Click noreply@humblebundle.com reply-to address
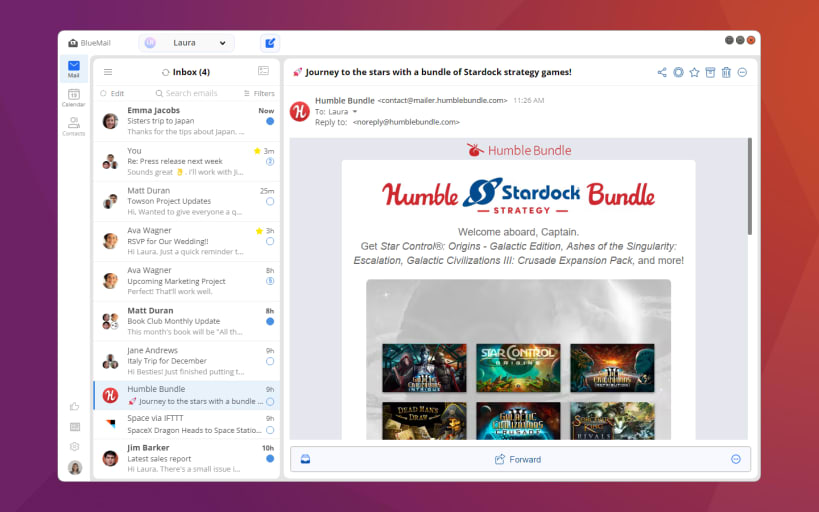819x512 pixels. tap(406, 122)
